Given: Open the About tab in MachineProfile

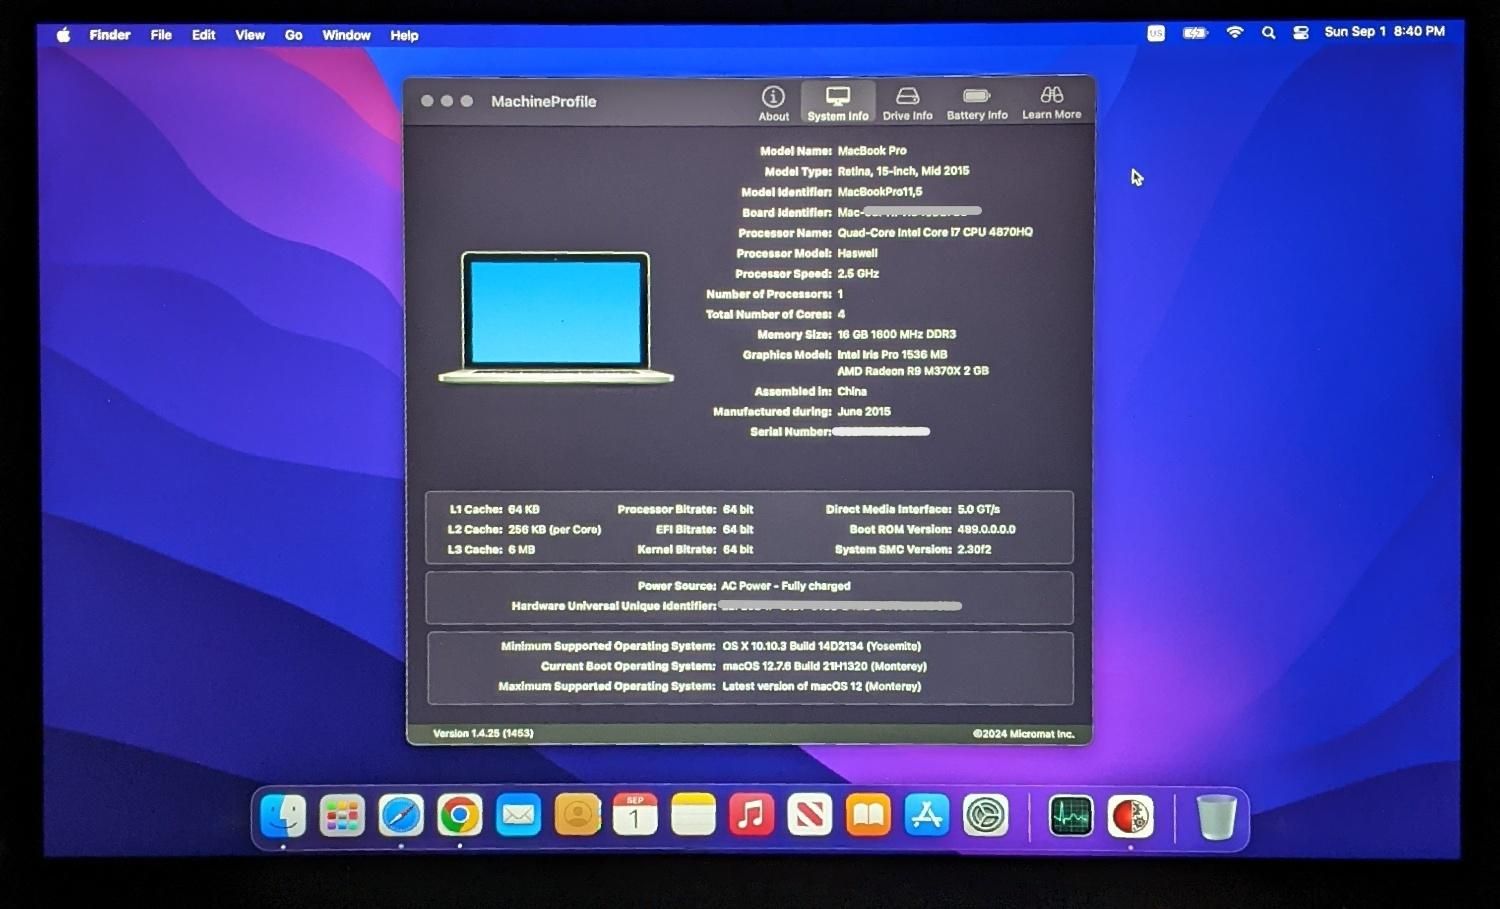Looking at the screenshot, I should coord(773,103).
